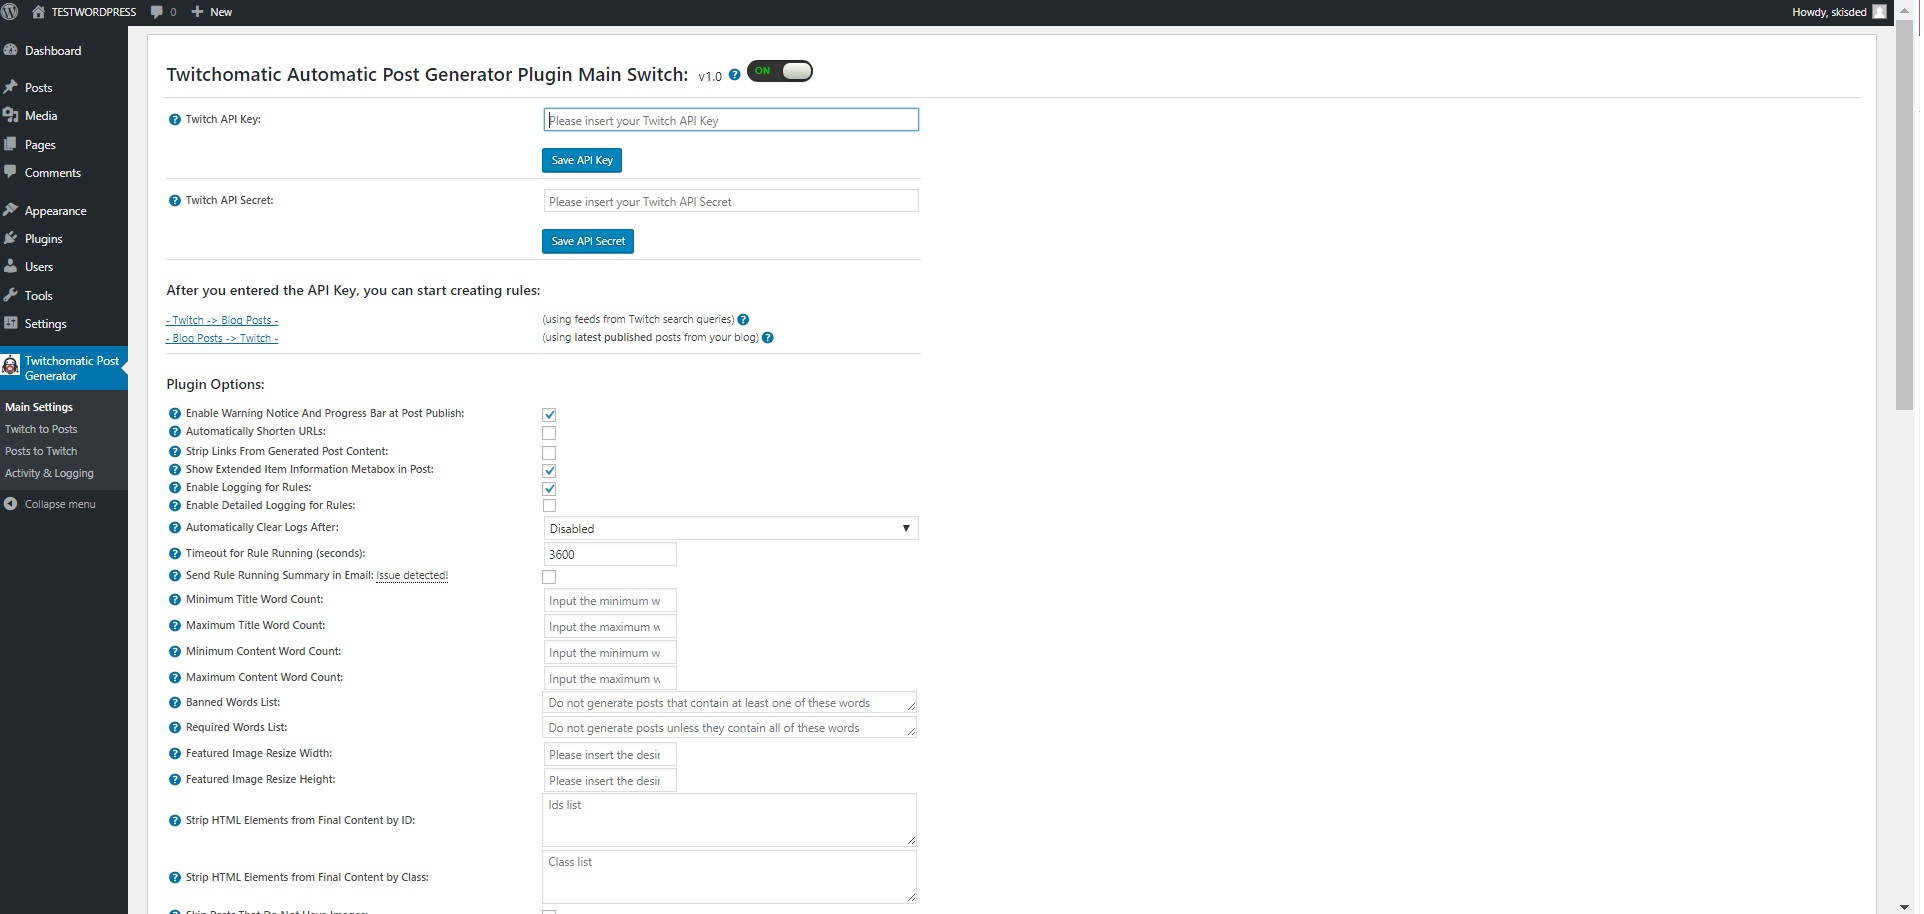Click help icon after Twitch search queries text
The image size is (1924, 914).
743,320
